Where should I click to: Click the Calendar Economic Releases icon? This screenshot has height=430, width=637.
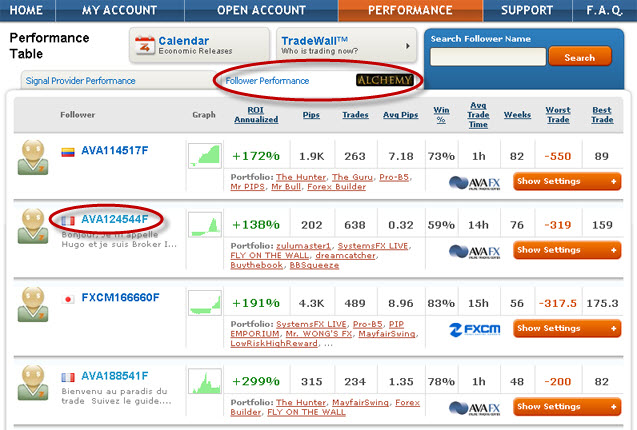pyautogui.click(x=145, y=45)
